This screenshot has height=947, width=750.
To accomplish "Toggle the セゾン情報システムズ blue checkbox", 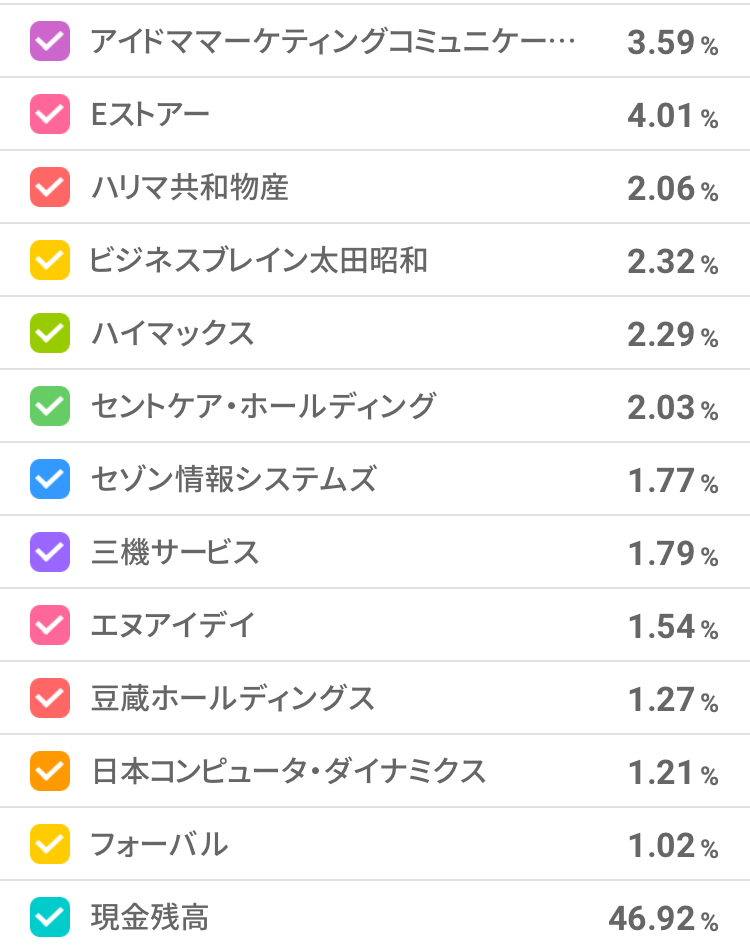I will (x=50, y=479).
